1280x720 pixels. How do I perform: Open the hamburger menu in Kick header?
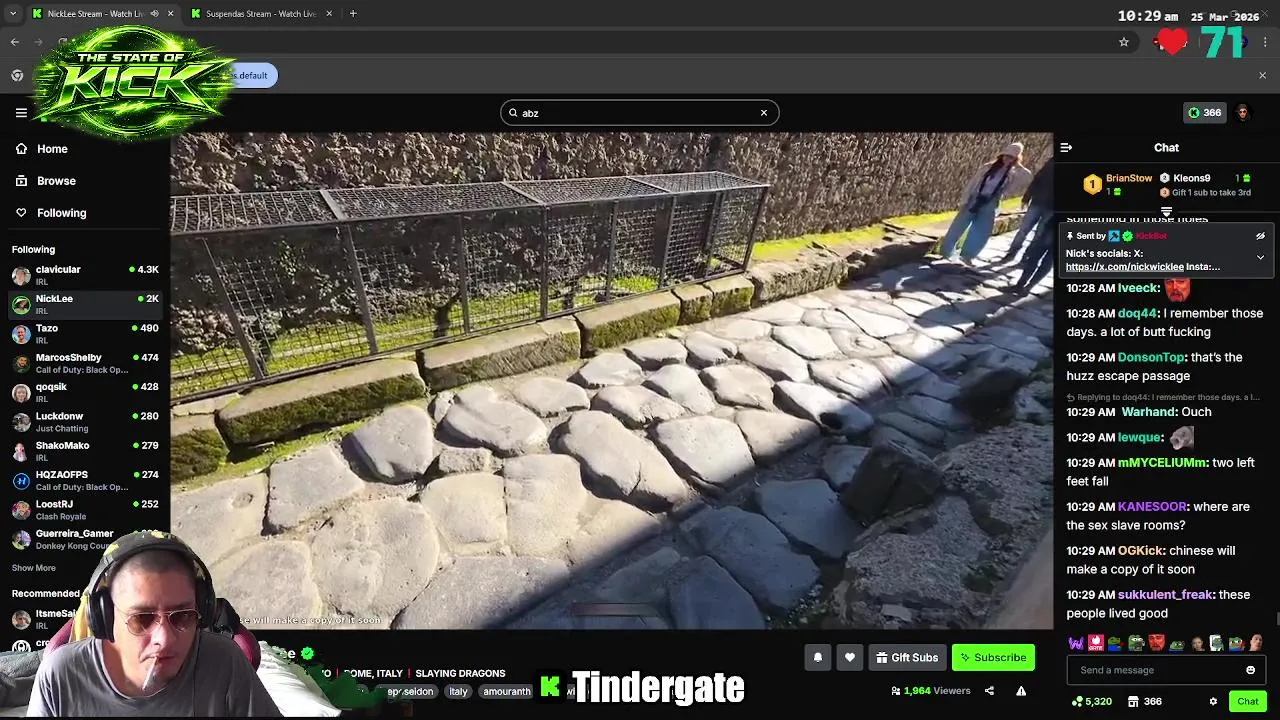point(21,112)
